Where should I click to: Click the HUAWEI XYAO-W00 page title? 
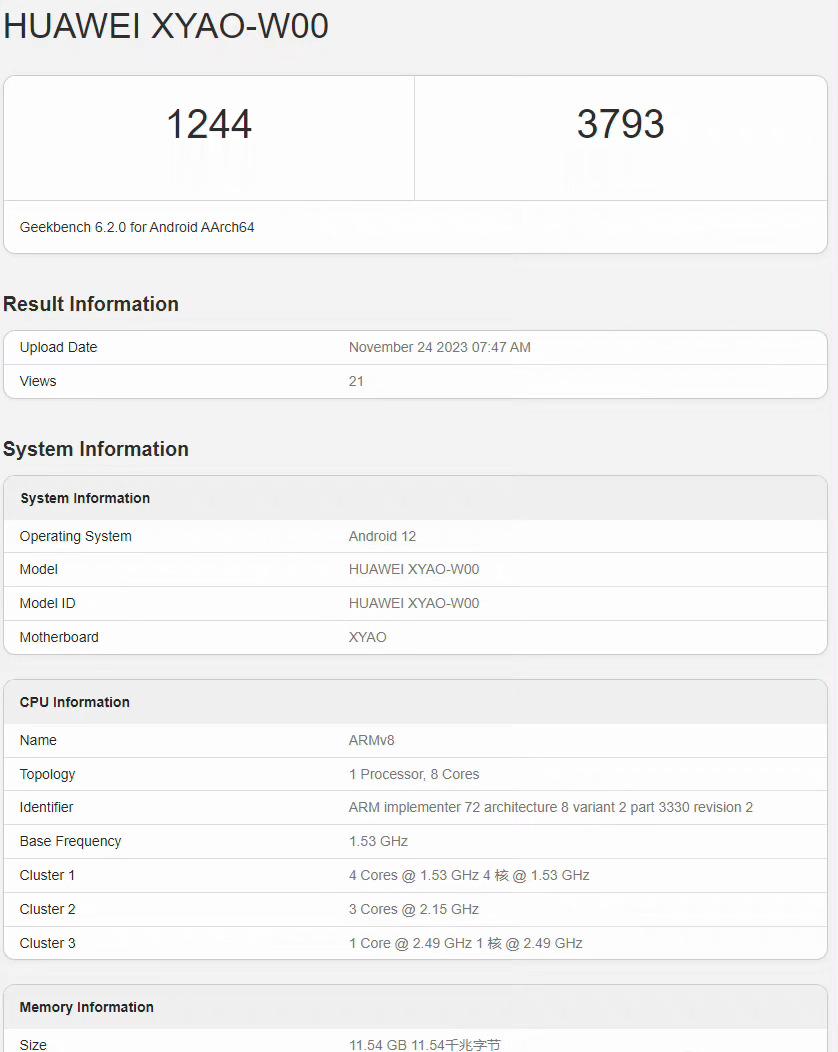[x=166, y=26]
